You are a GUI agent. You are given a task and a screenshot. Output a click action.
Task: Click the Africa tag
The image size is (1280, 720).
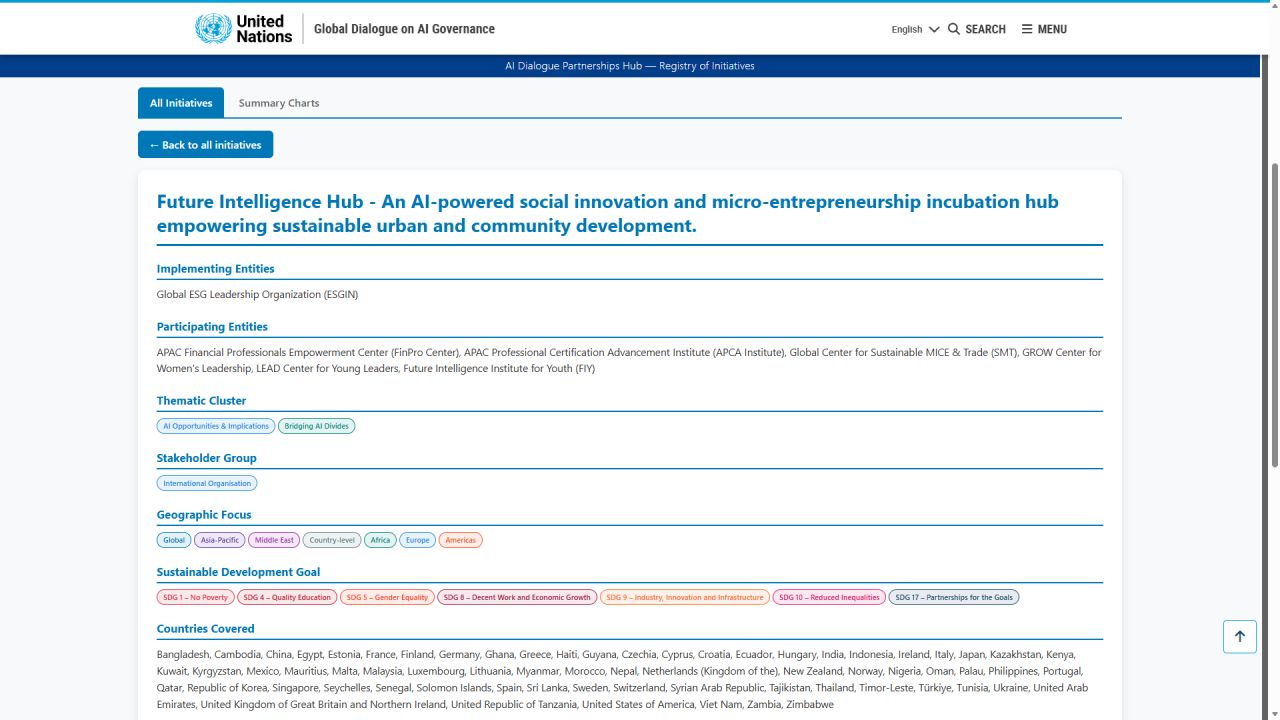(x=380, y=540)
